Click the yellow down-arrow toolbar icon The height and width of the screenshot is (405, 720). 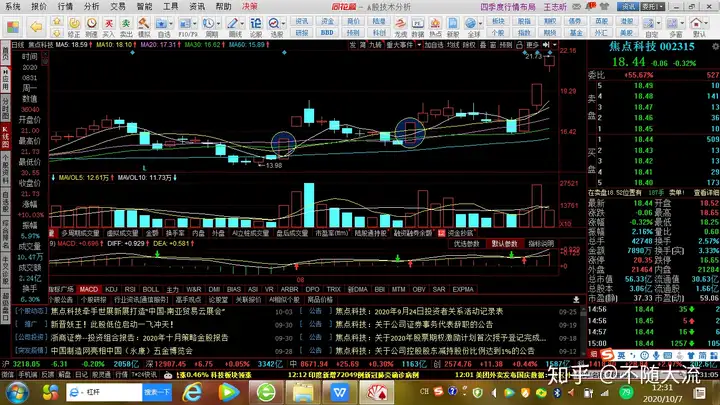pos(57,33)
